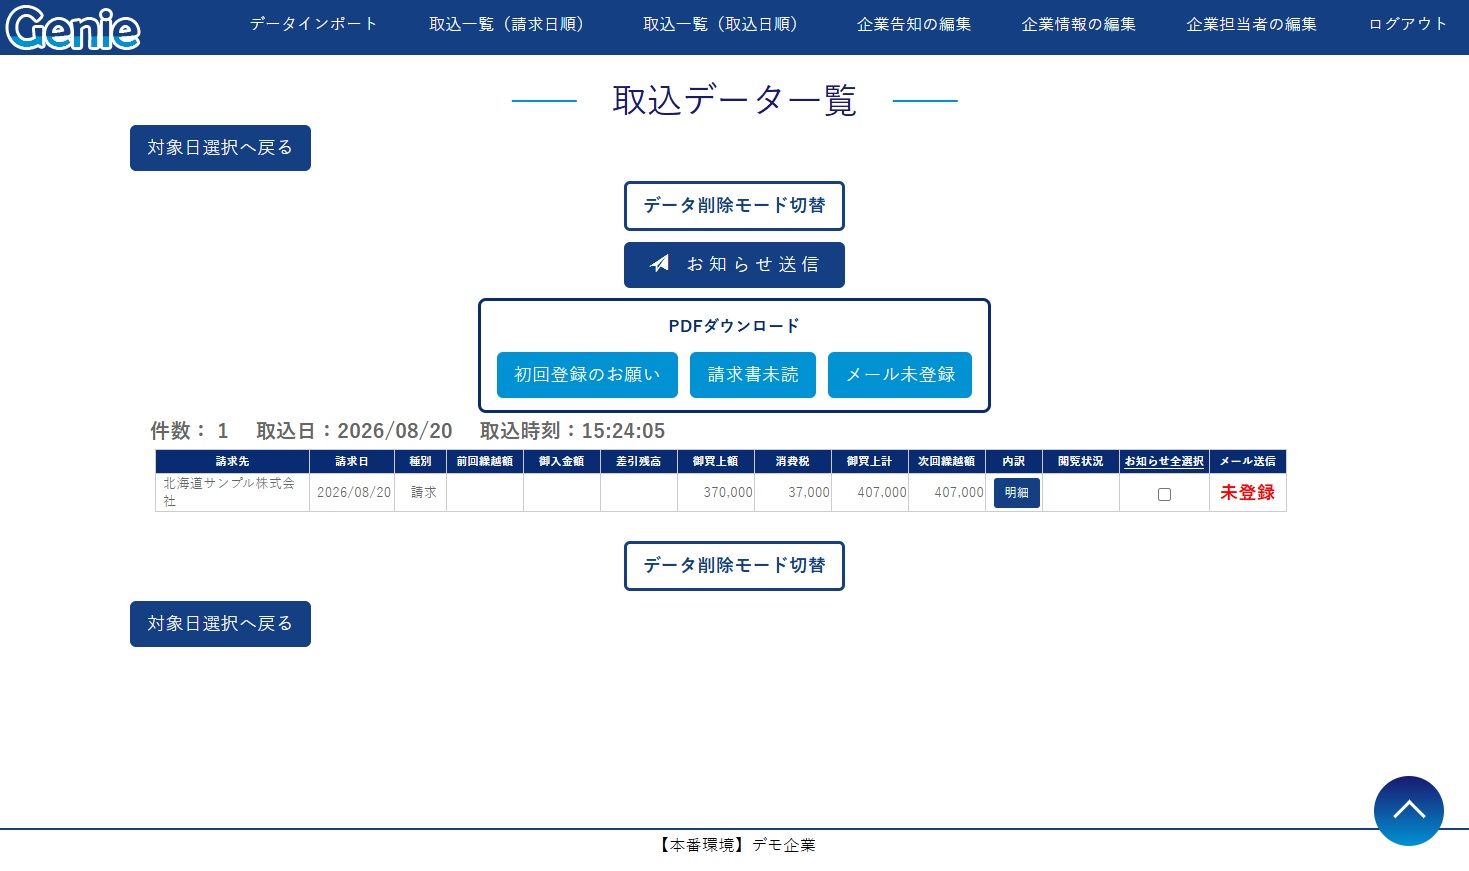This screenshot has width=1469, height=871.
Task: Click the メール送信 column header
Action: coord(1248,461)
